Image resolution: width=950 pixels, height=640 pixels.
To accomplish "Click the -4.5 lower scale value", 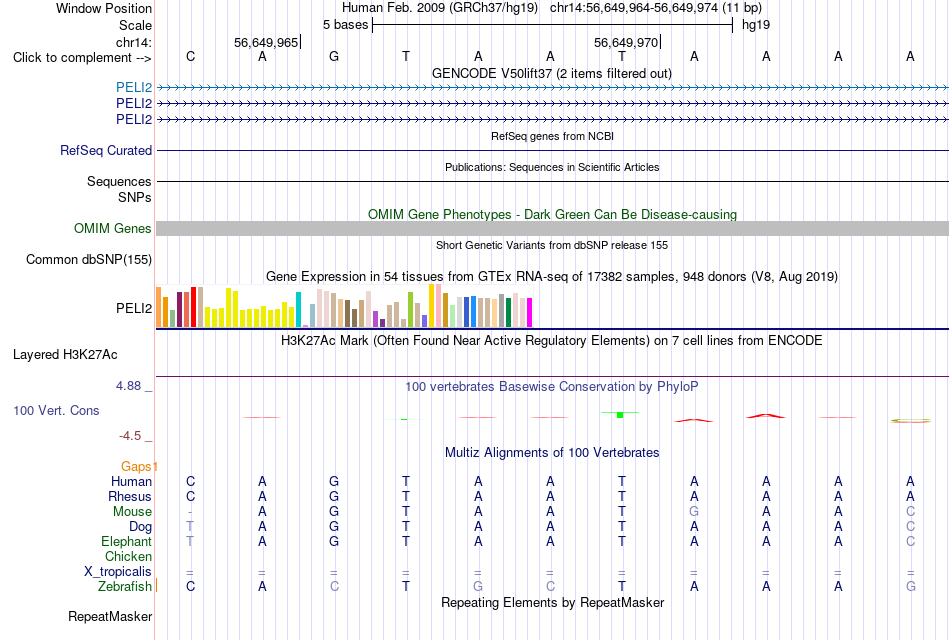I will (x=130, y=436).
